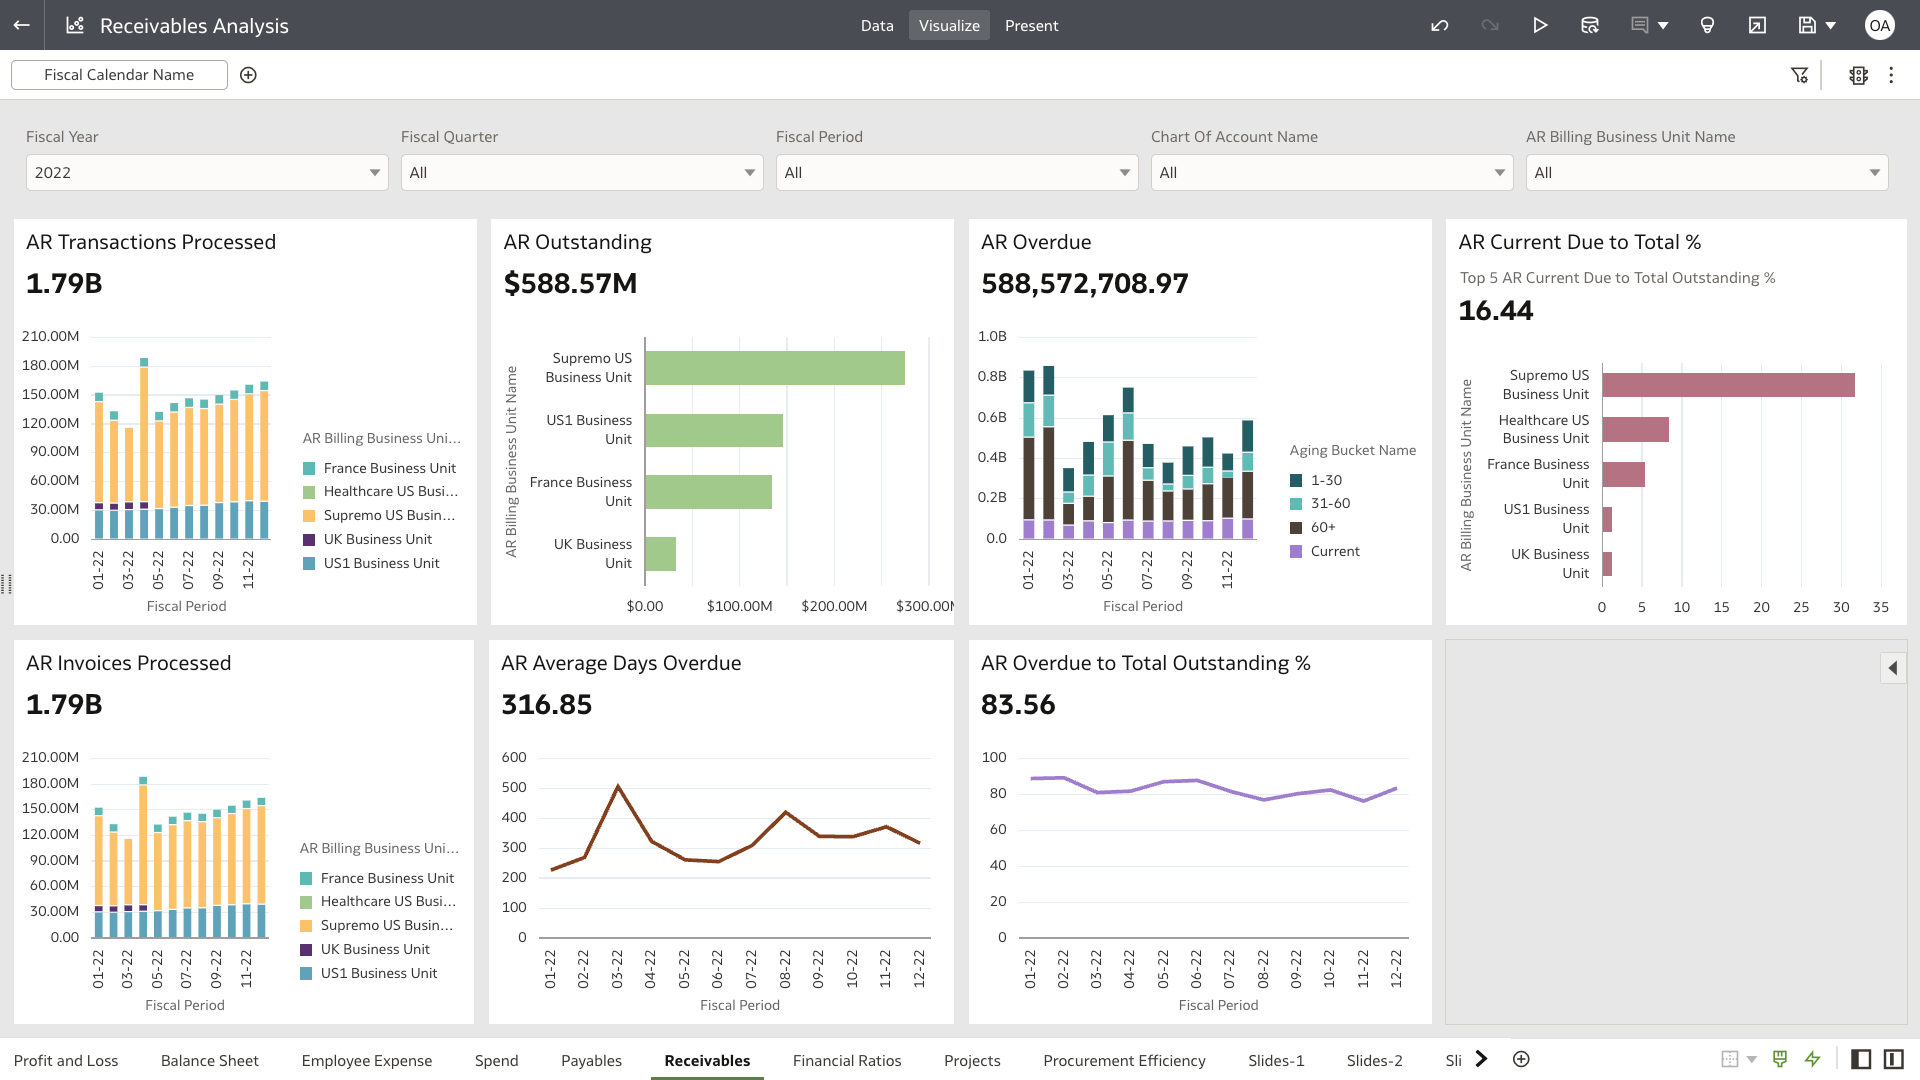Click the Undo icon in the top toolbar
The width and height of the screenshot is (1920, 1080).
pyautogui.click(x=1440, y=25)
